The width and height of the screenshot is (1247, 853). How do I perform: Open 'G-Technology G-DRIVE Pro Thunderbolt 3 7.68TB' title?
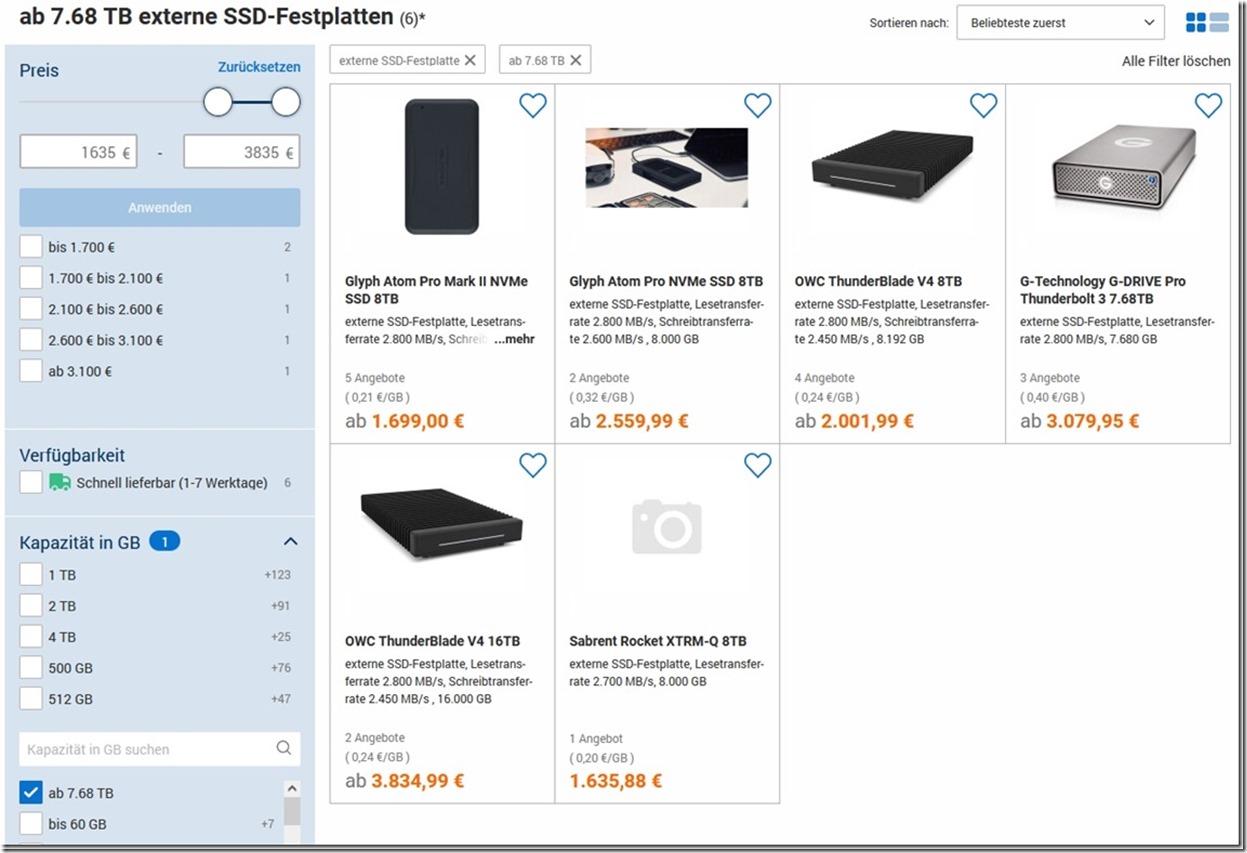pos(1103,290)
